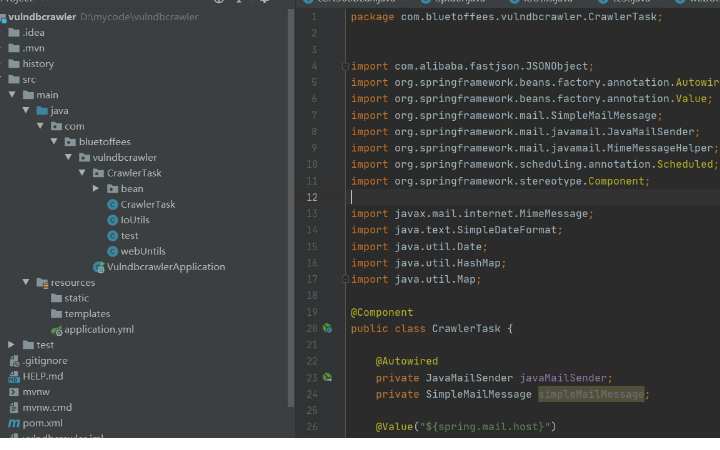Click java.util.Map import on line 17
Viewport: 720px width, 450px height.
(x=435, y=279)
